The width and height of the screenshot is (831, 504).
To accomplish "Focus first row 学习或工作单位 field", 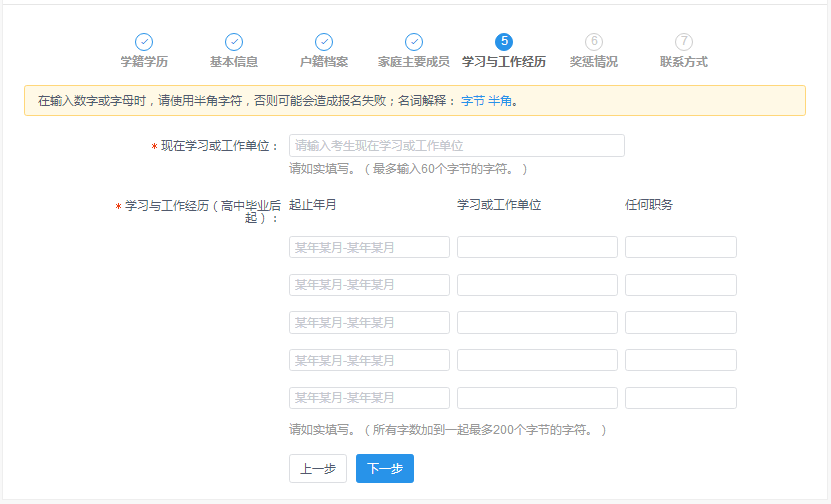I will (x=537, y=247).
